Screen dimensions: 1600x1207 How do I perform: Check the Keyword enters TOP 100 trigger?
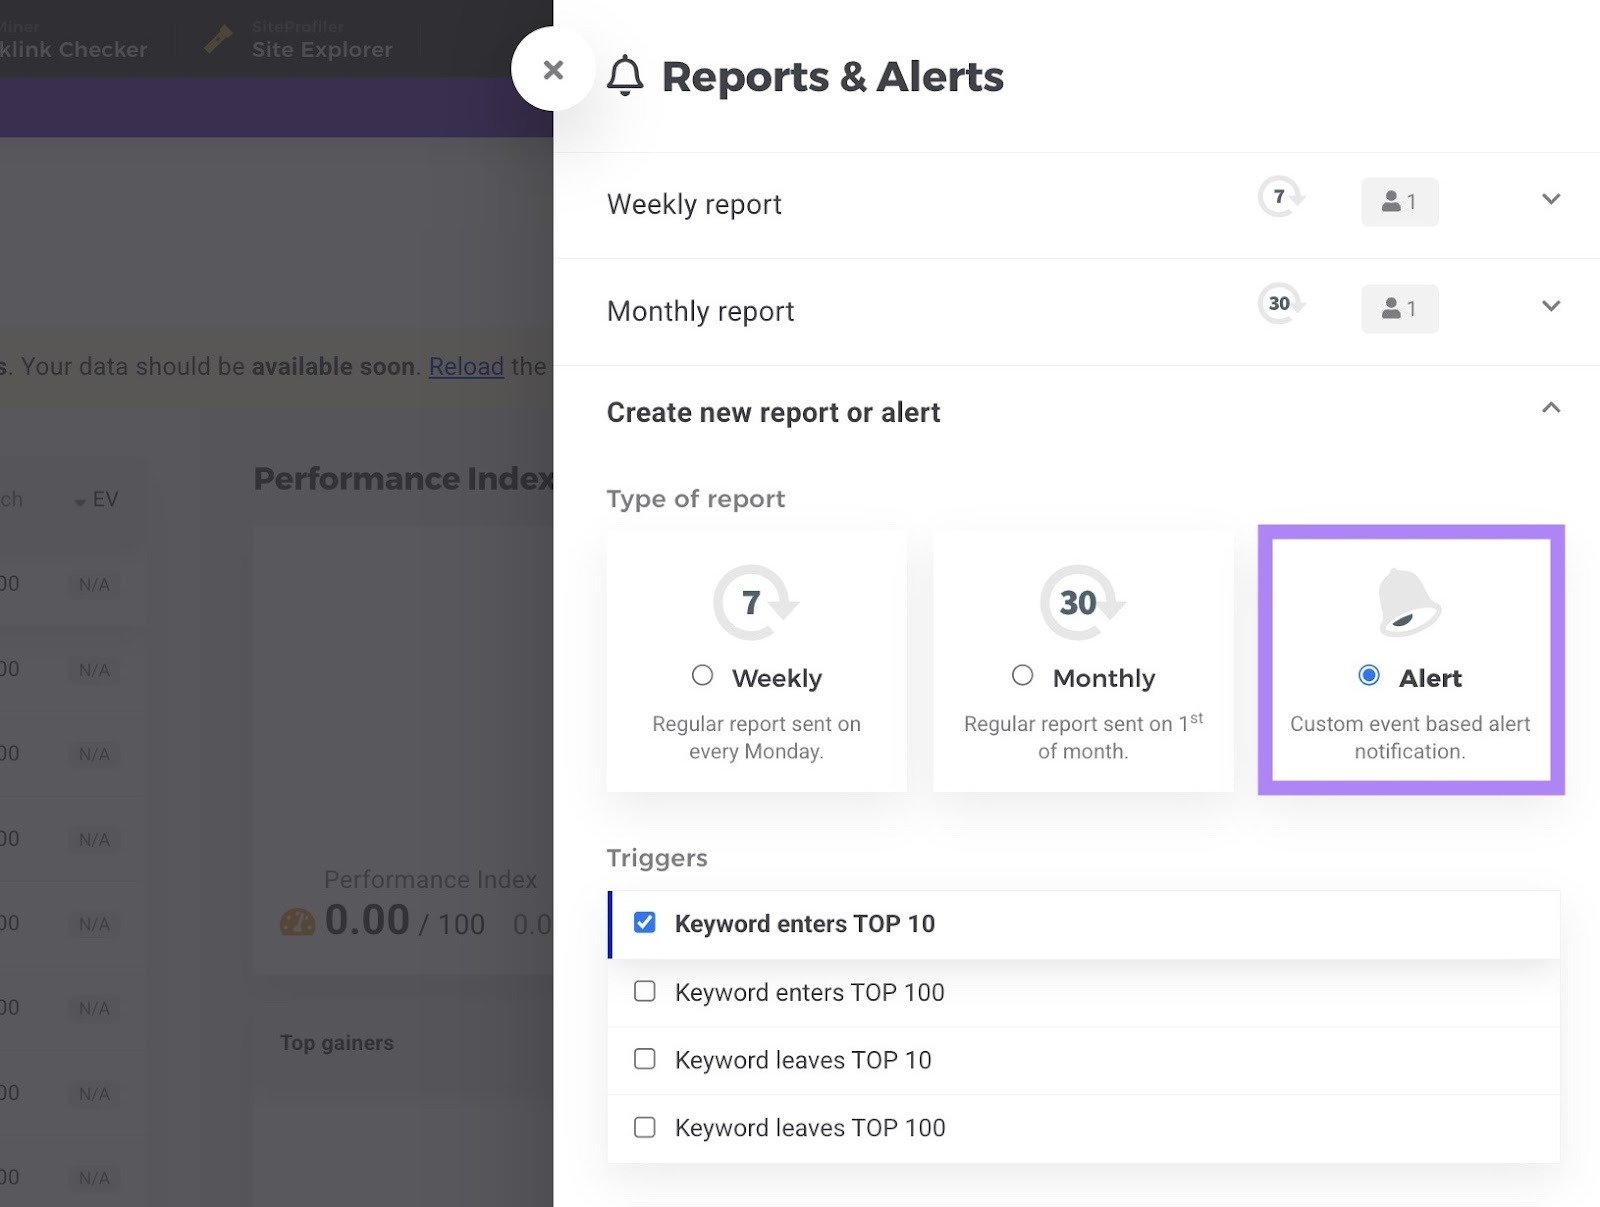click(x=645, y=991)
